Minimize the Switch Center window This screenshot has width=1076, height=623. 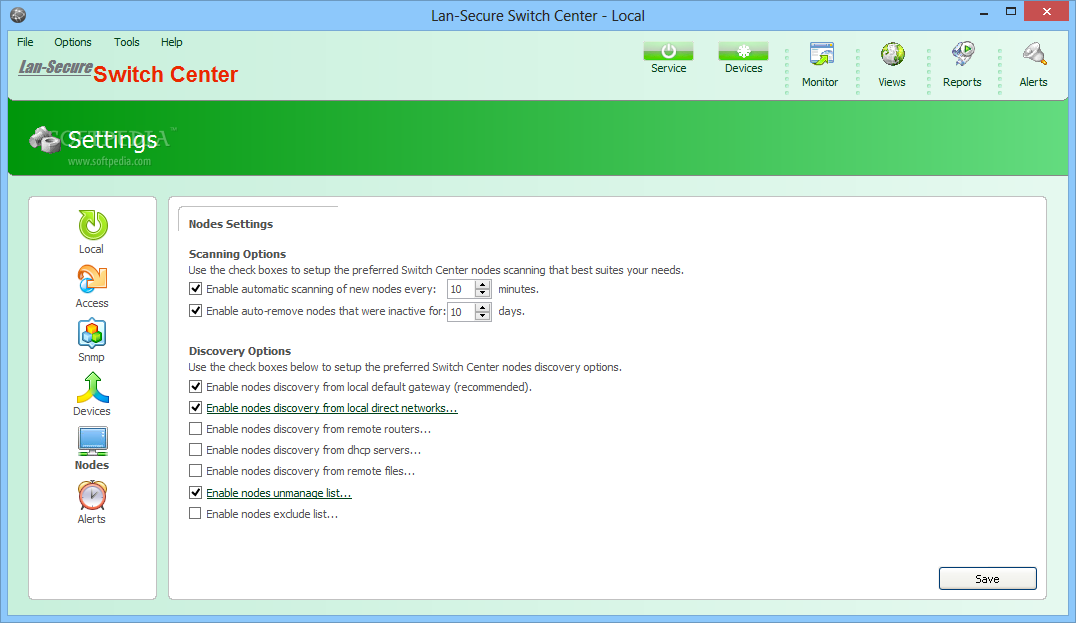(x=984, y=12)
